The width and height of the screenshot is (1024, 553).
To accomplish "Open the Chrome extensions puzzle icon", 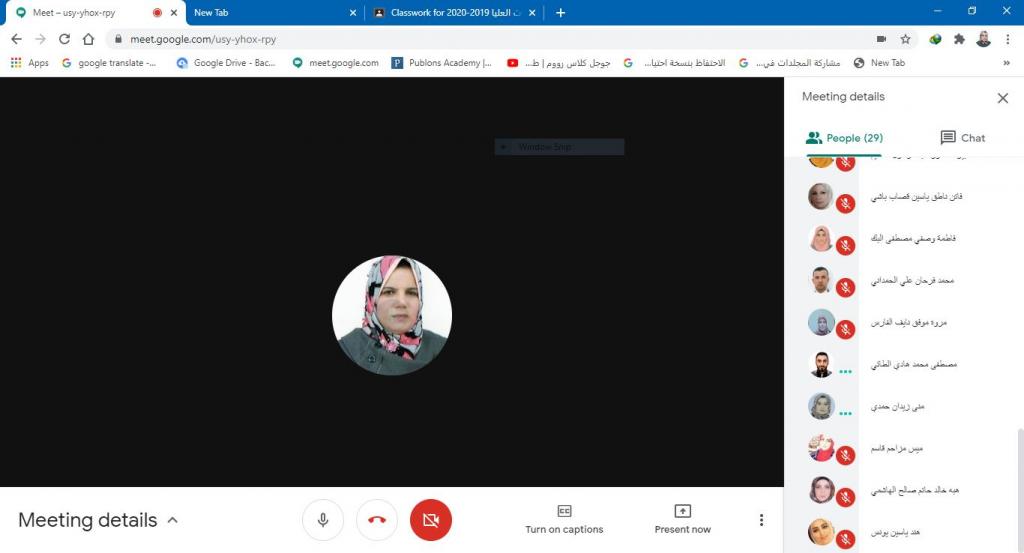I will (960, 39).
